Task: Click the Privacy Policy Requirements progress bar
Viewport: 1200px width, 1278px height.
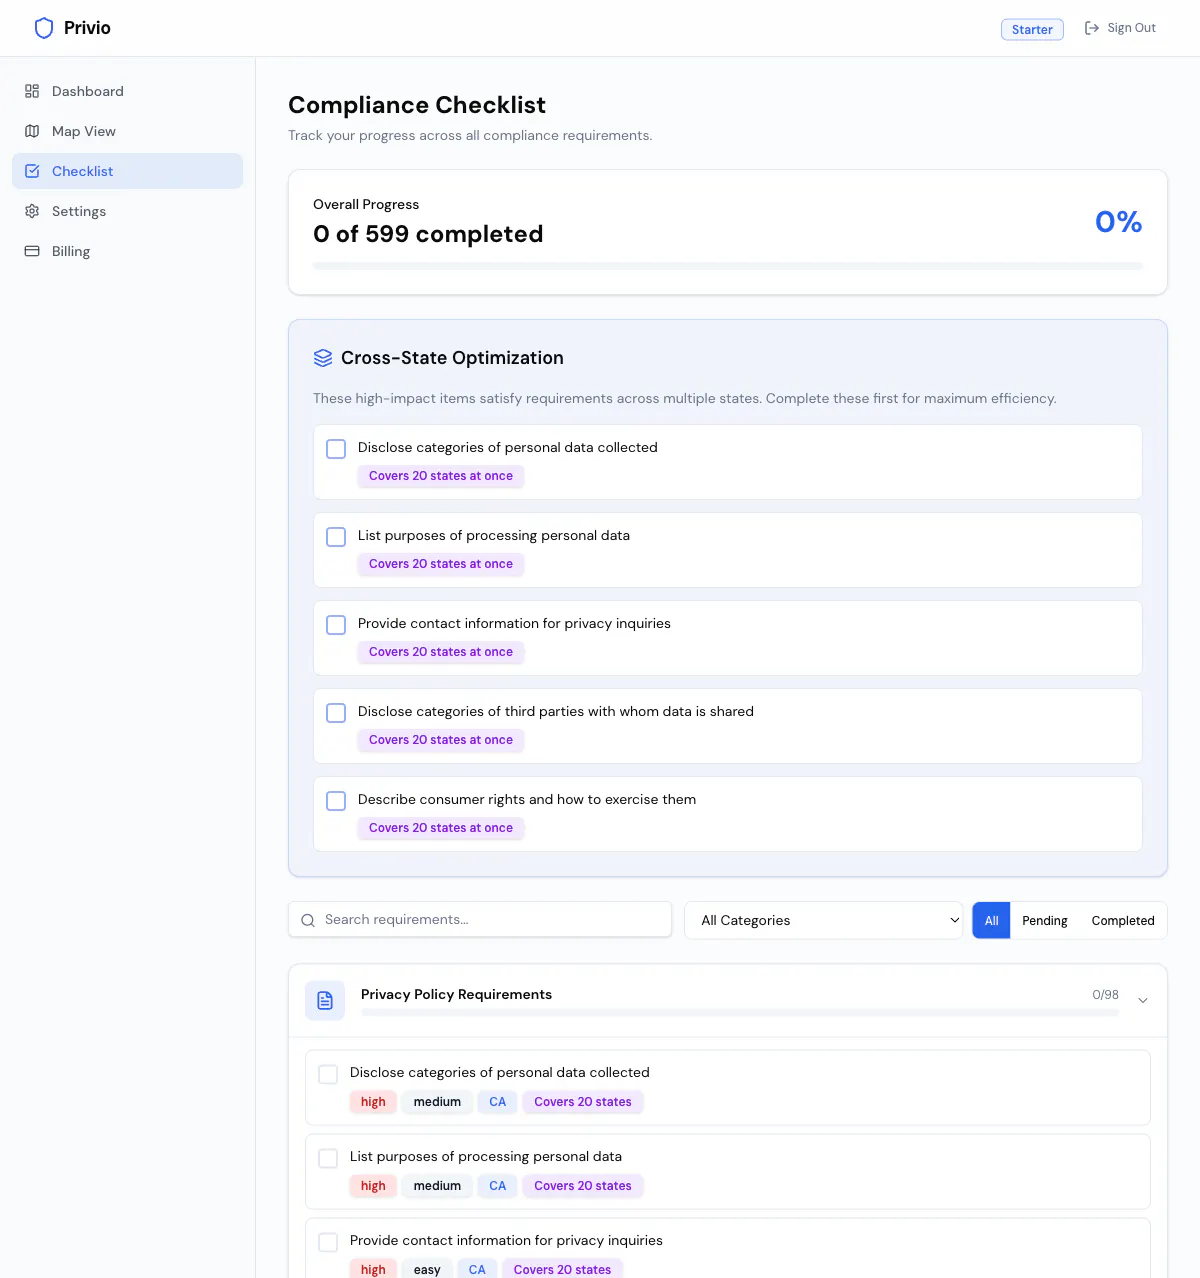Action: point(740,1013)
